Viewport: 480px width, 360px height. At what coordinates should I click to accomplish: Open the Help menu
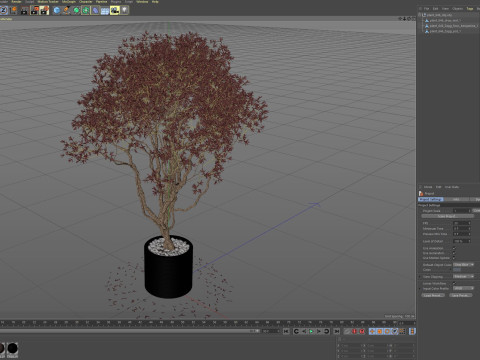(x=155, y=2)
